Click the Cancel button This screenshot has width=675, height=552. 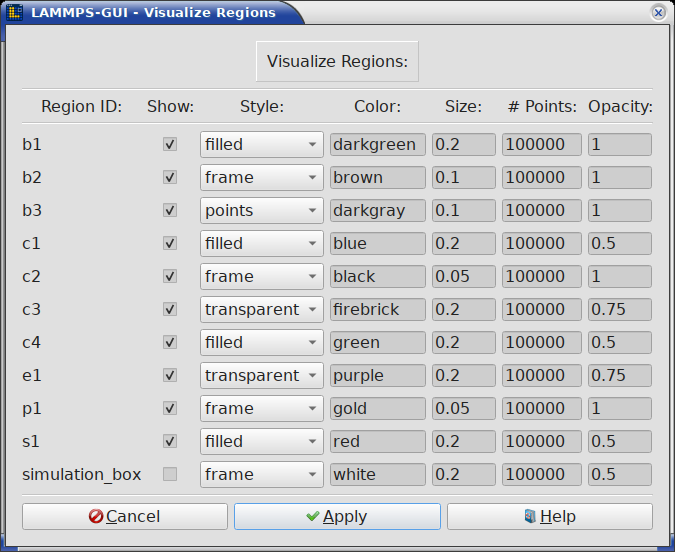click(125, 516)
